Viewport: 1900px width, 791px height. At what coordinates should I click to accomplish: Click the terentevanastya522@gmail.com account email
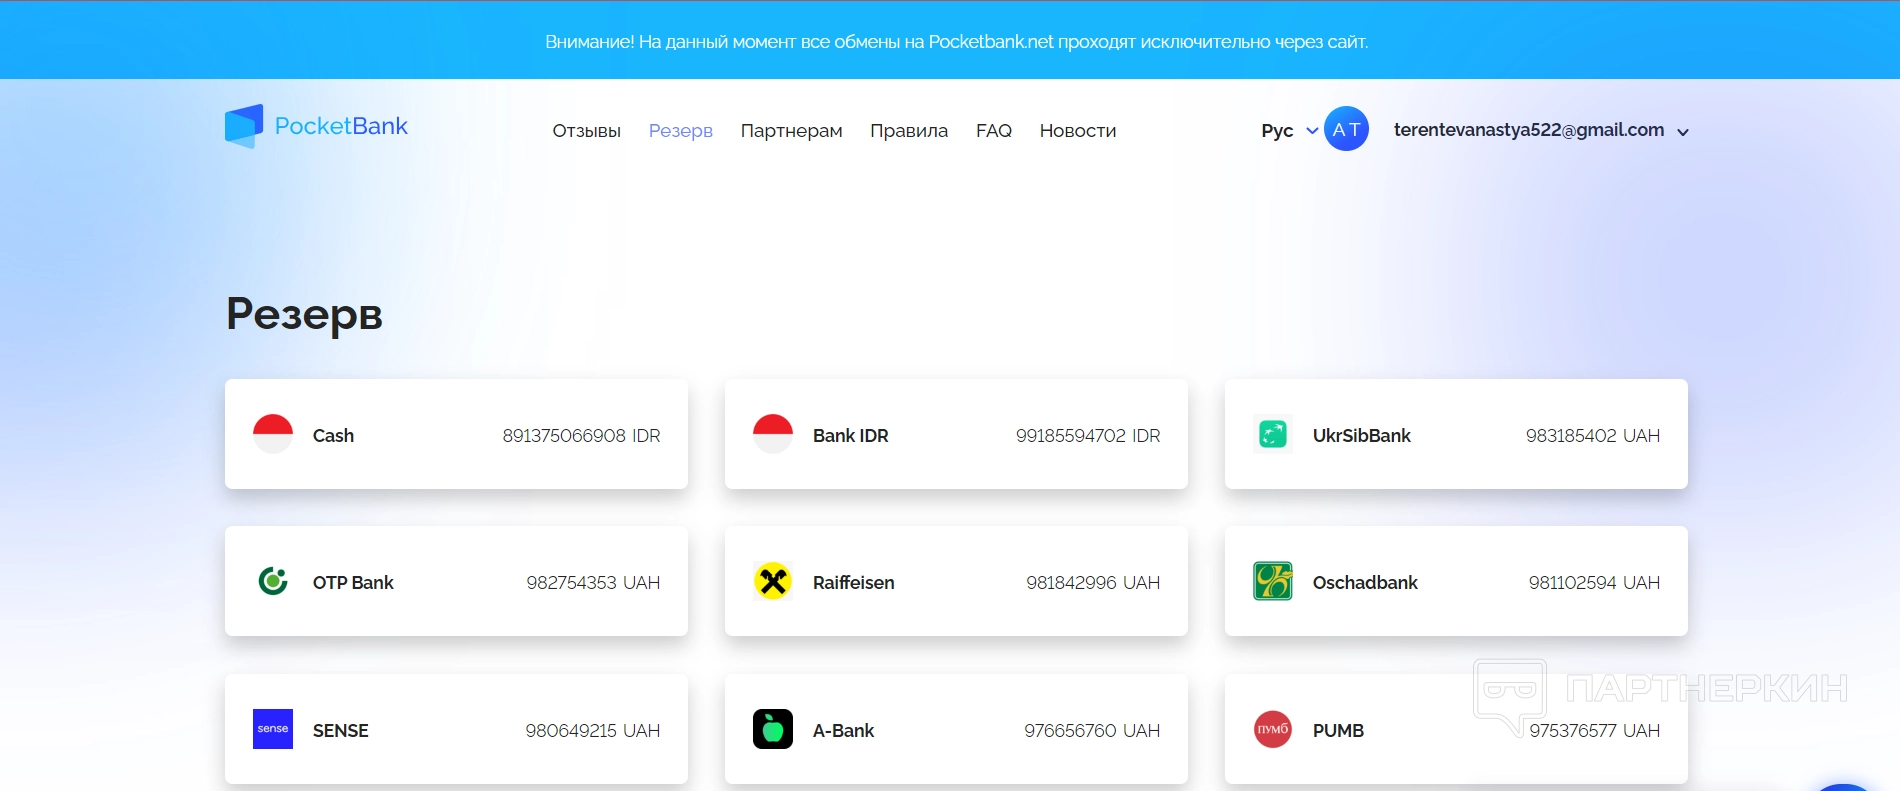[1529, 130]
